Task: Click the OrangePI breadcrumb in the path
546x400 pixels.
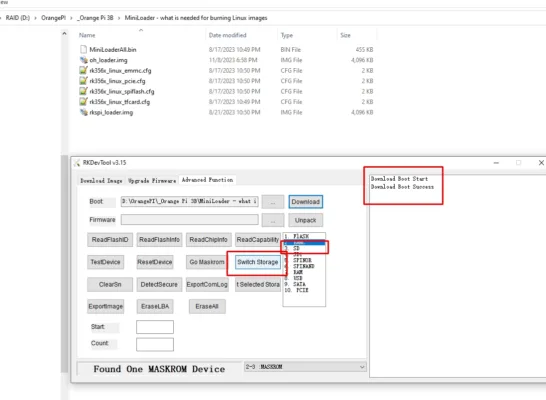Action: pos(53,18)
